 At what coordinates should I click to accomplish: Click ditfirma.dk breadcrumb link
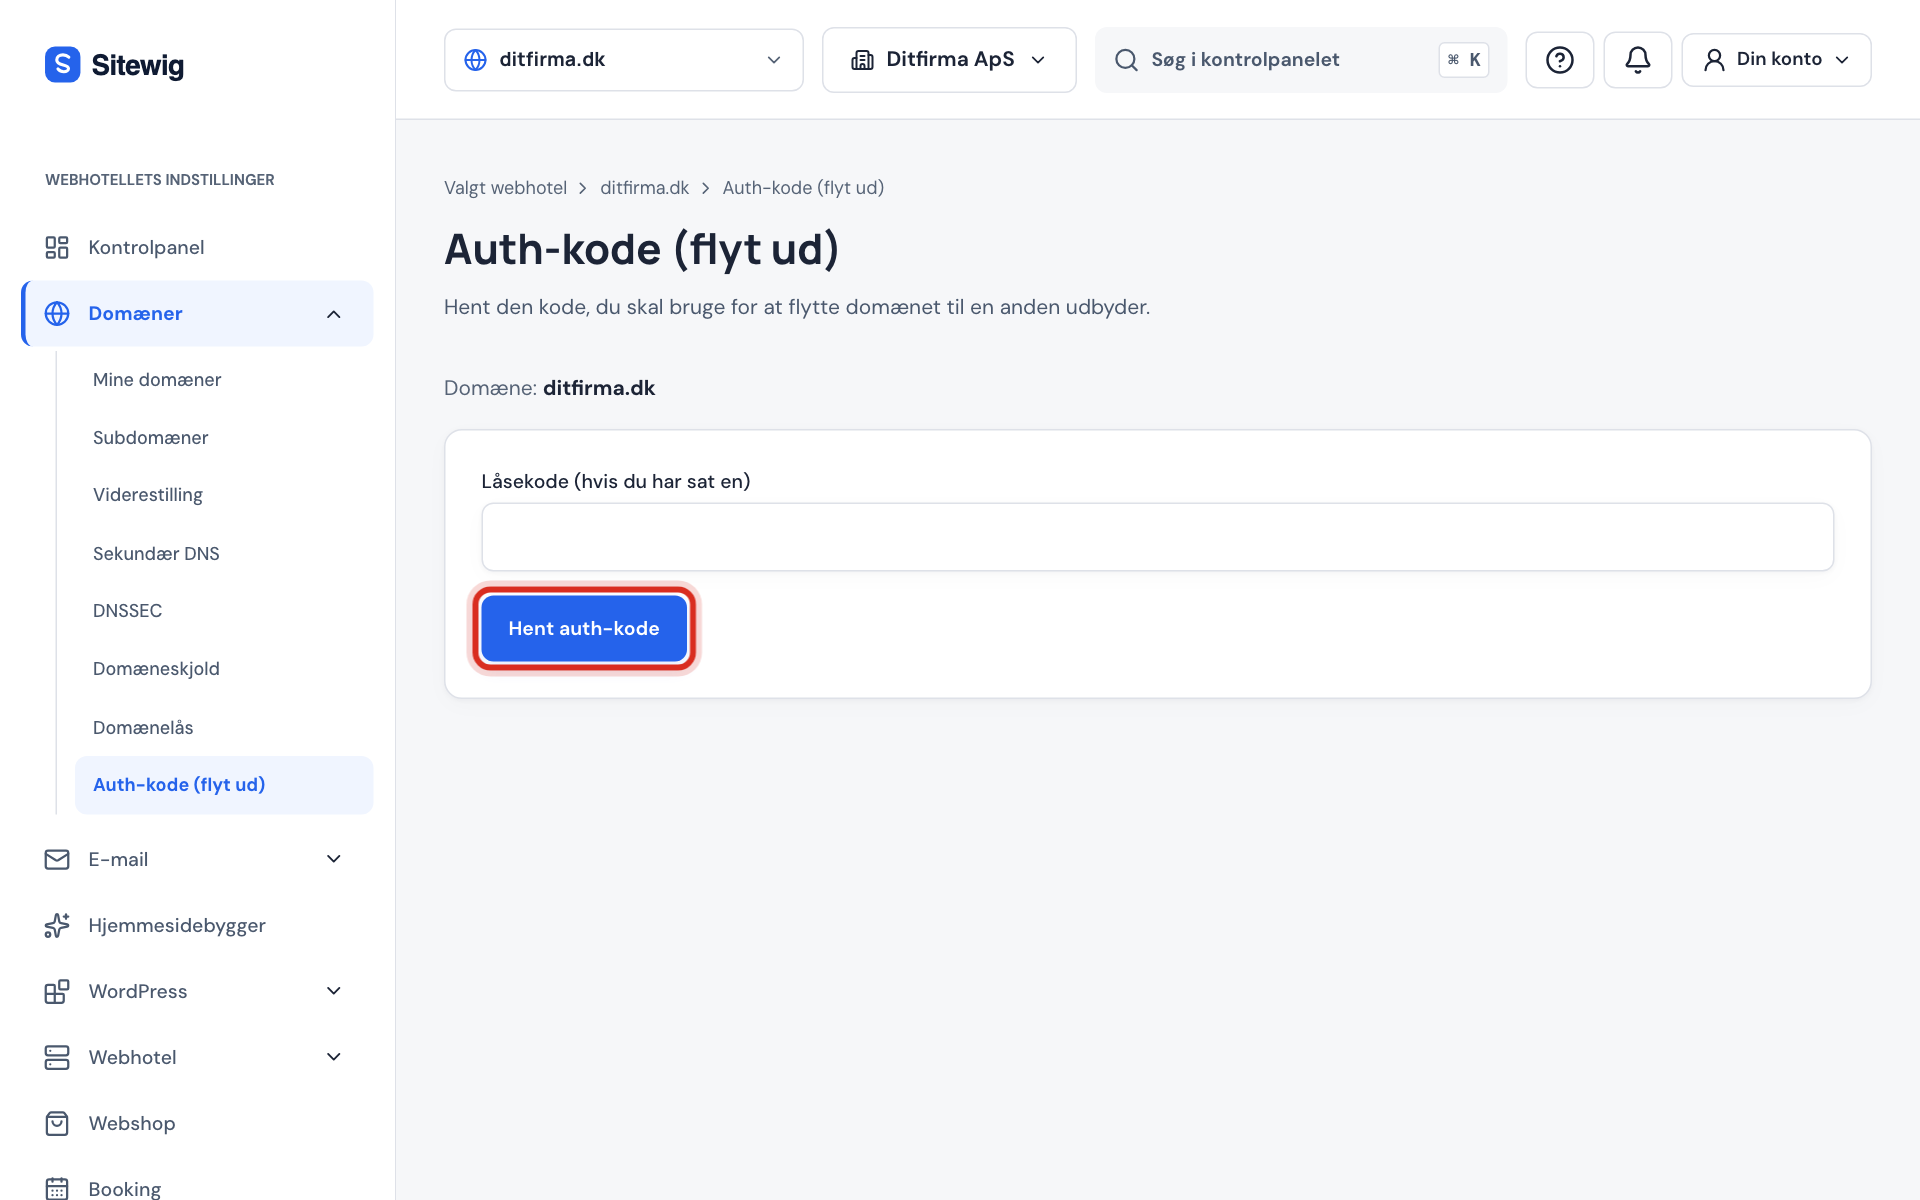point(644,188)
